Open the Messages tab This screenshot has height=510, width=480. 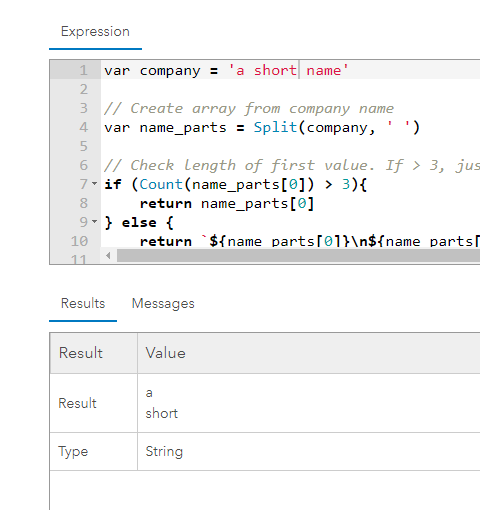click(x=163, y=303)
